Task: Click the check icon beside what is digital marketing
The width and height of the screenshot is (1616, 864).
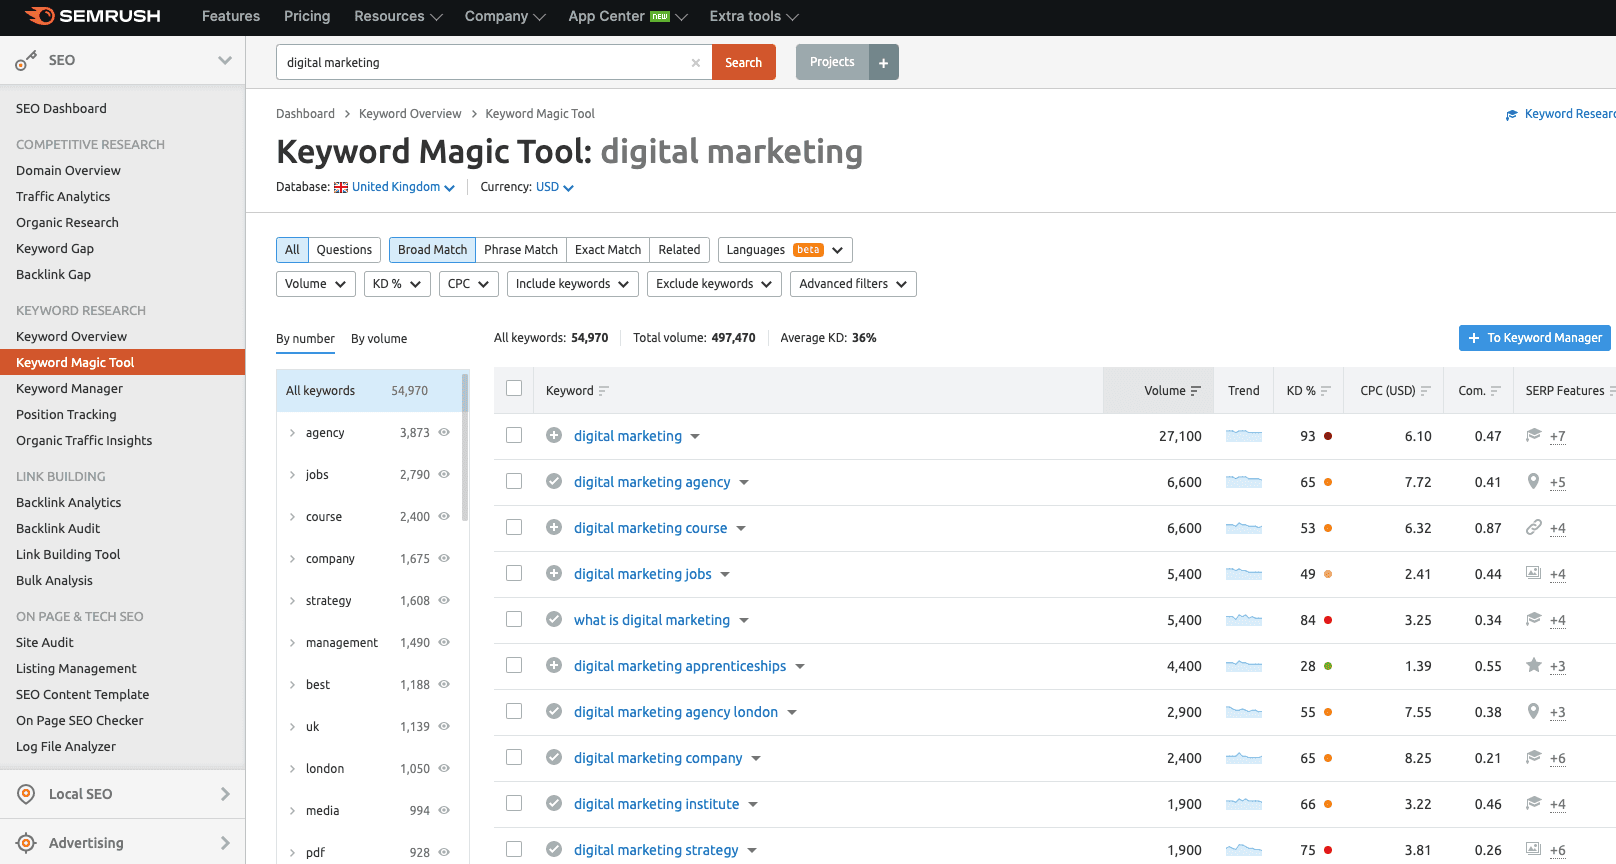Action: (554, 619)
